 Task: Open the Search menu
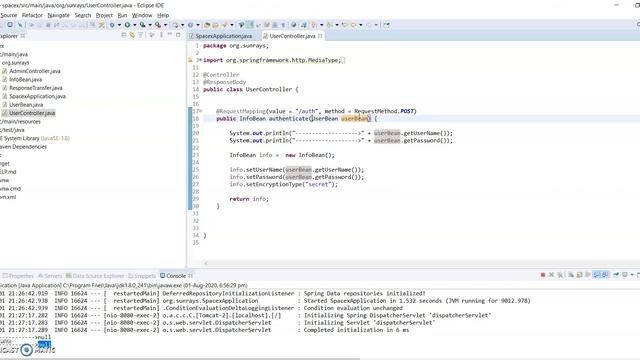point(83,15)
